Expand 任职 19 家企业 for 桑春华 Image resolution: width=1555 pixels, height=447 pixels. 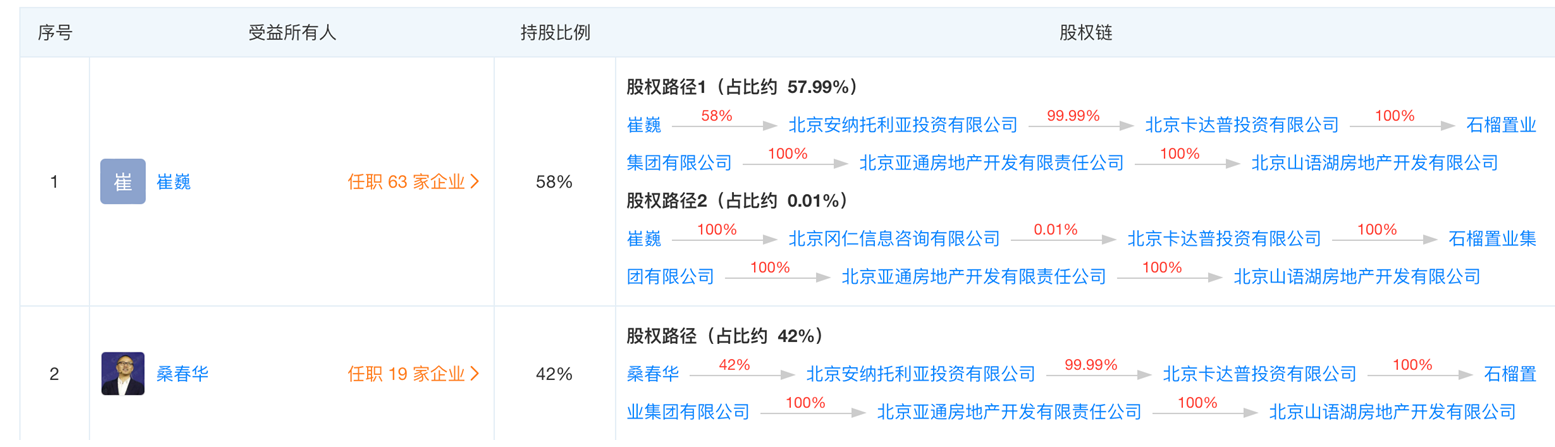coord(413,375)
